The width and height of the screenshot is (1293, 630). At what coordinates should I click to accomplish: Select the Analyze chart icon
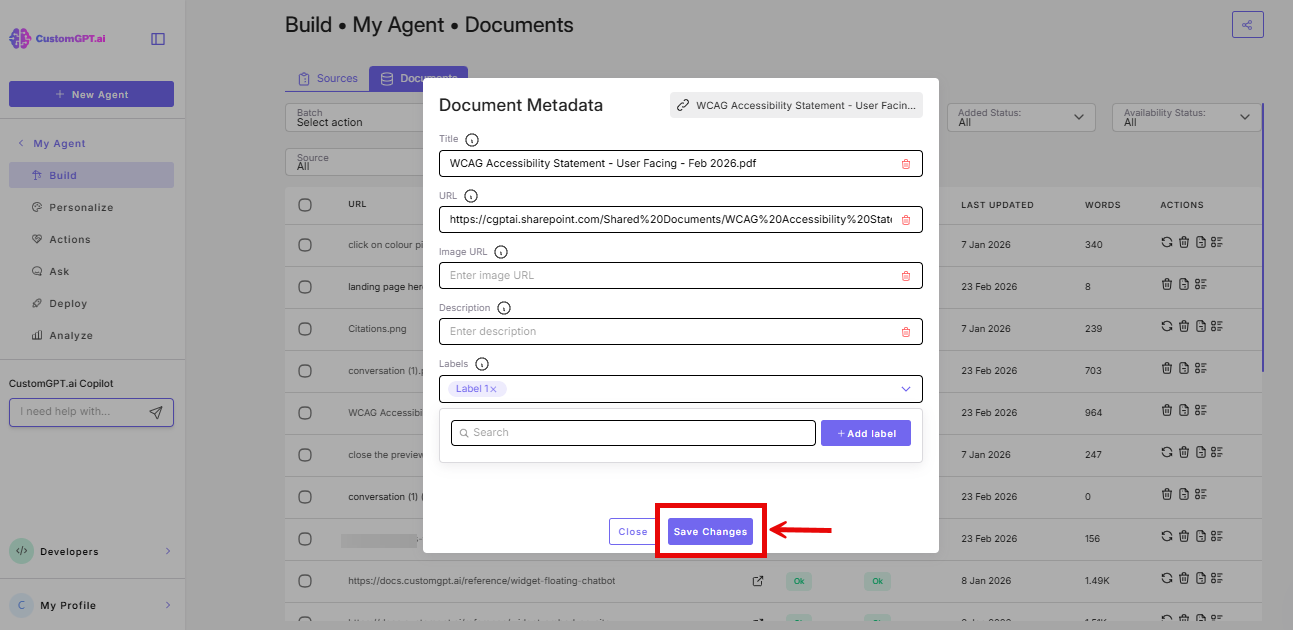coord(37,335)
